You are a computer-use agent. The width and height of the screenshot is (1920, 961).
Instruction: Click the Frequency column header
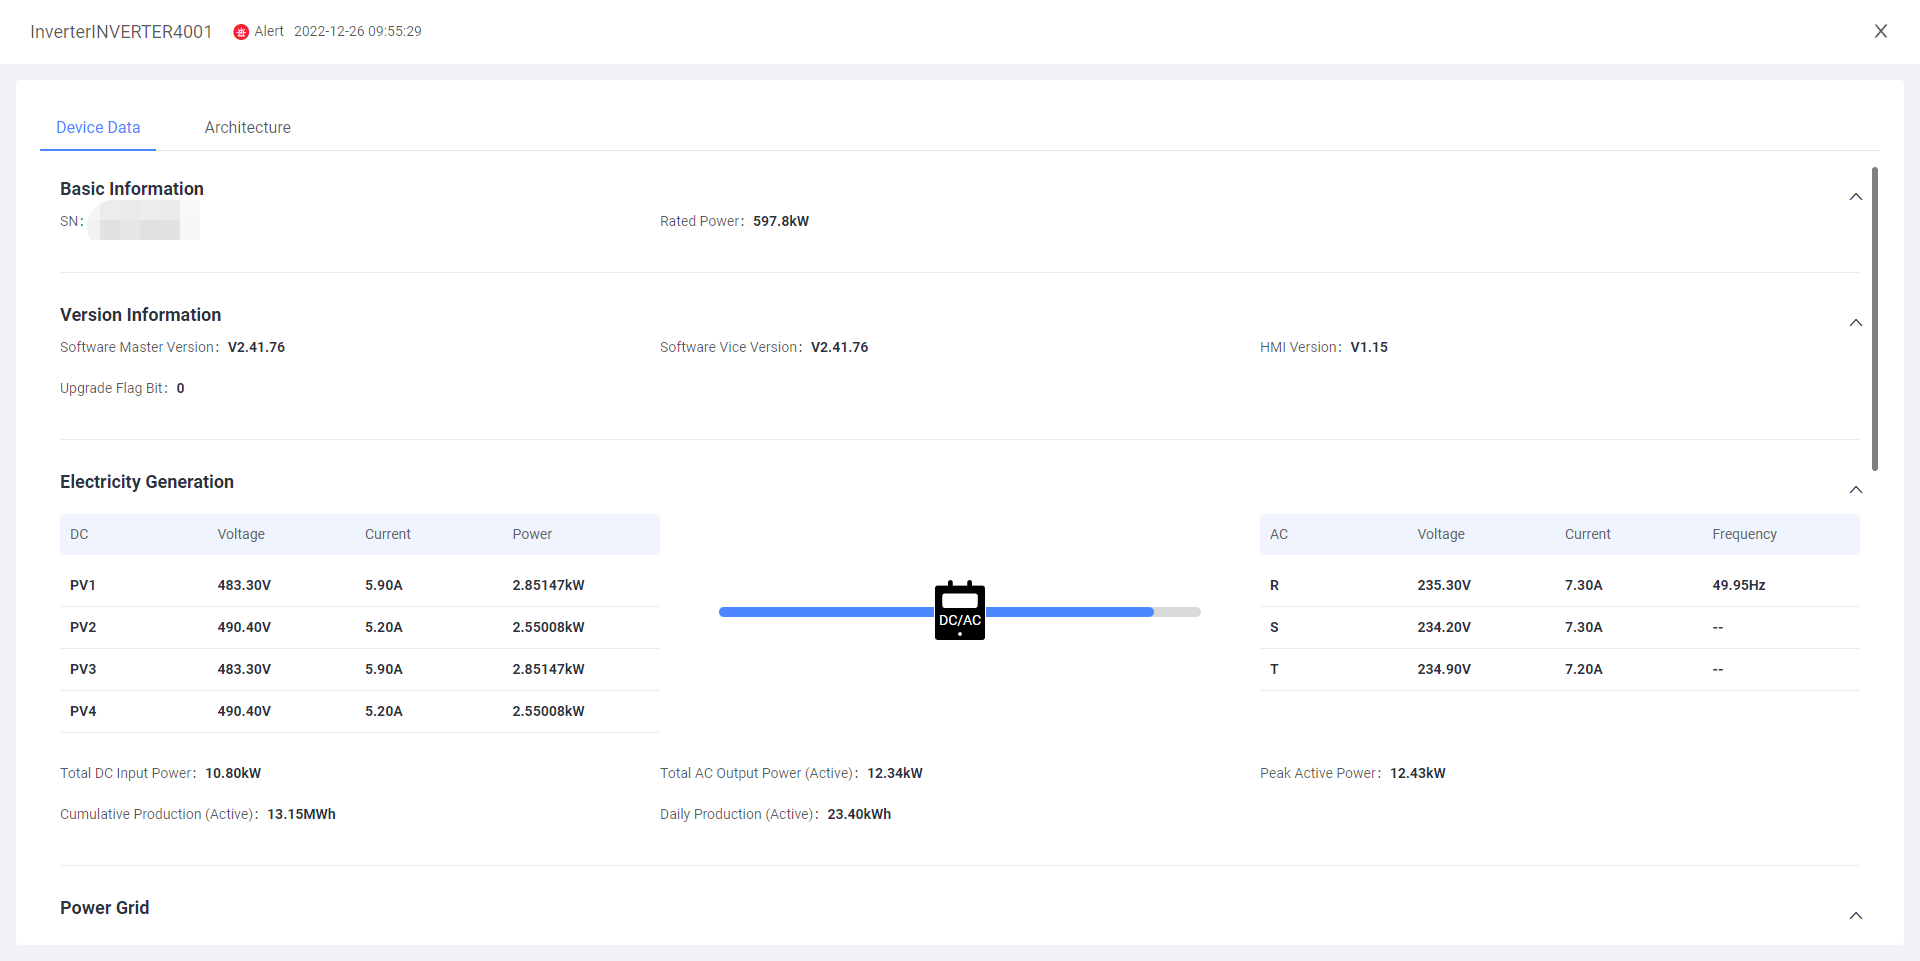point(1744,534)
